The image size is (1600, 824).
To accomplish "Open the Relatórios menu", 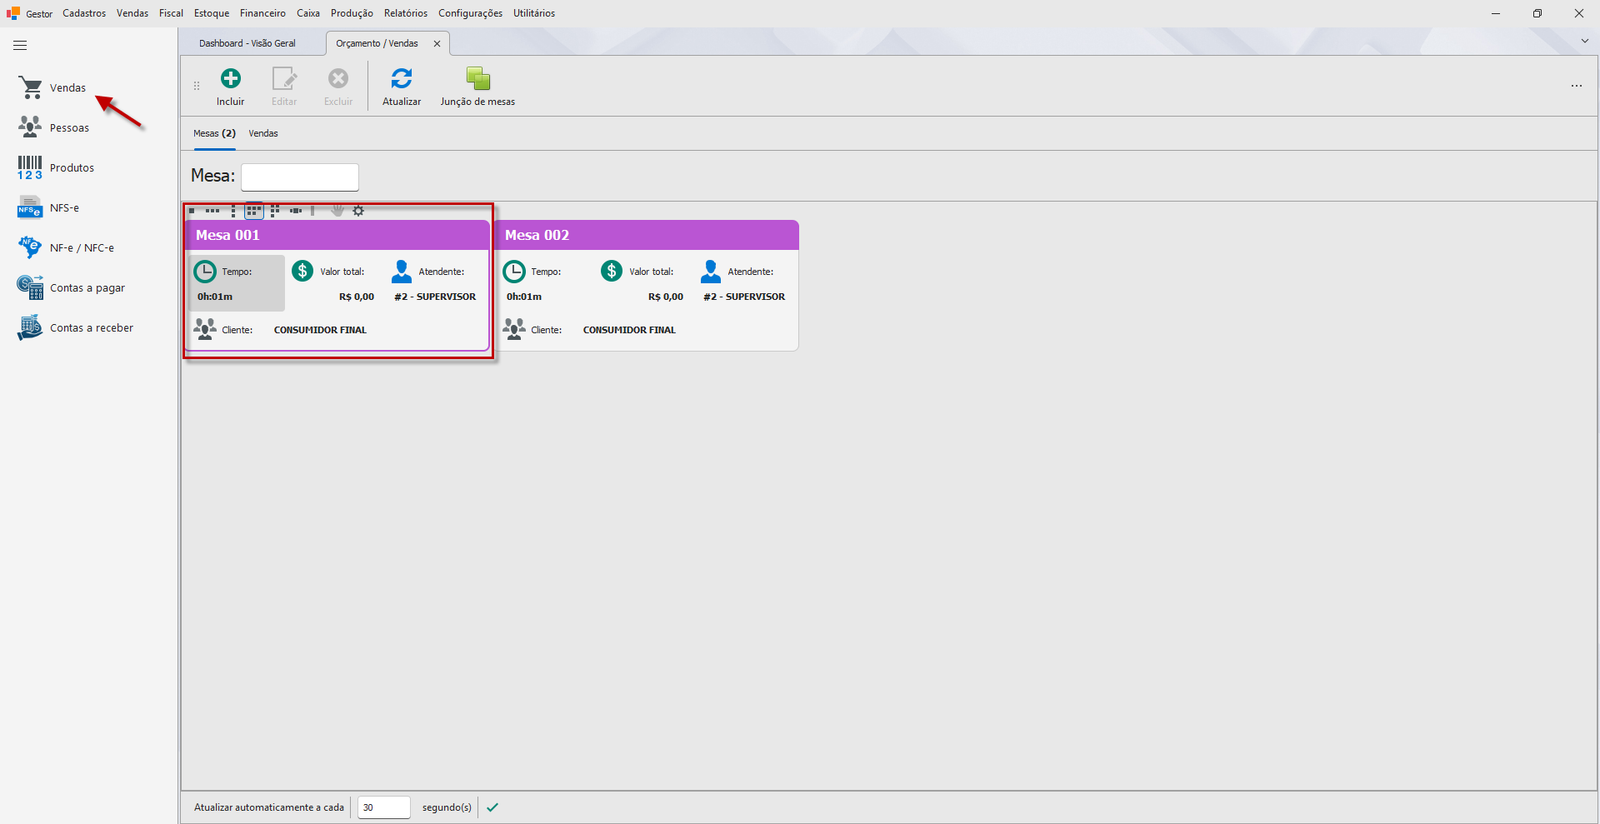I will (x=406, y=13).
